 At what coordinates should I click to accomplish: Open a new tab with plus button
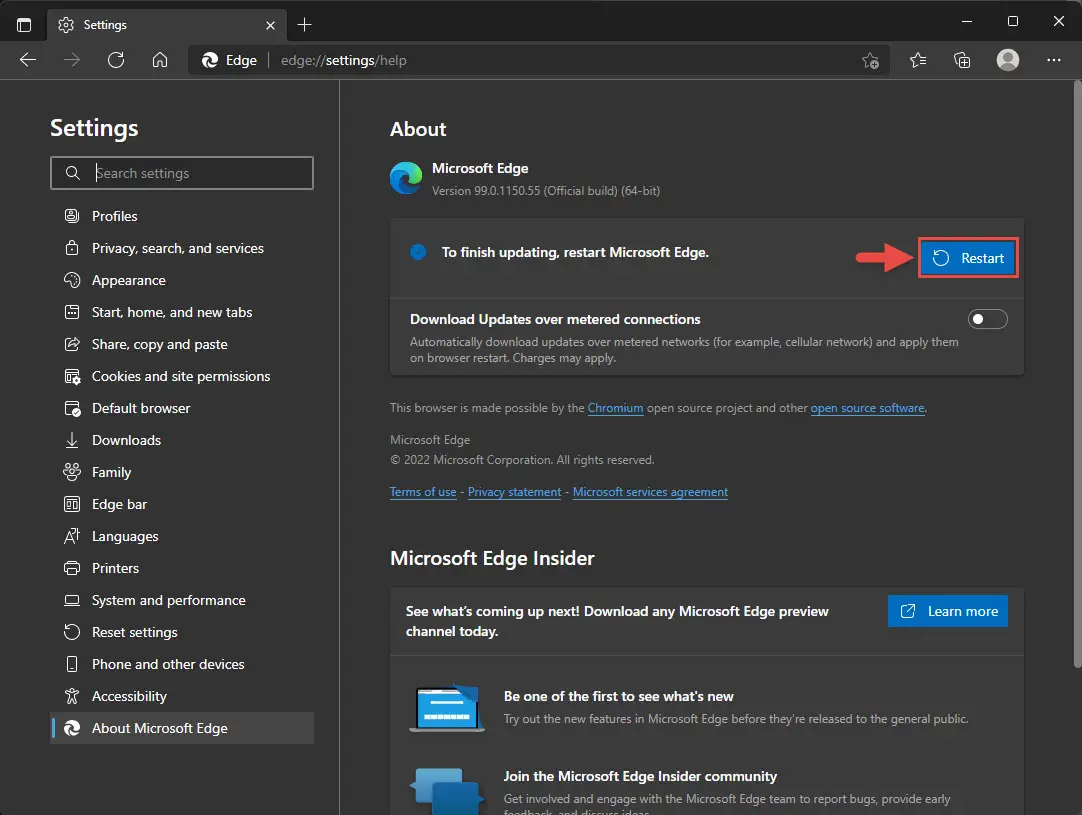[304, 25]
